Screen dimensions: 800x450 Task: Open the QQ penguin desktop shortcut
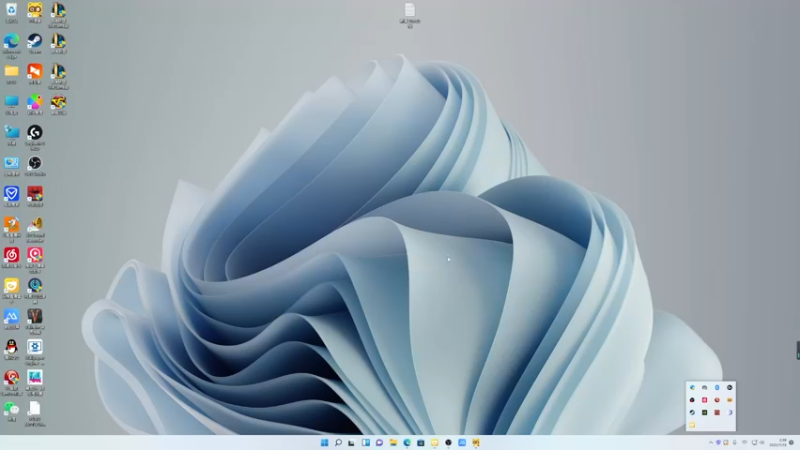11,349
